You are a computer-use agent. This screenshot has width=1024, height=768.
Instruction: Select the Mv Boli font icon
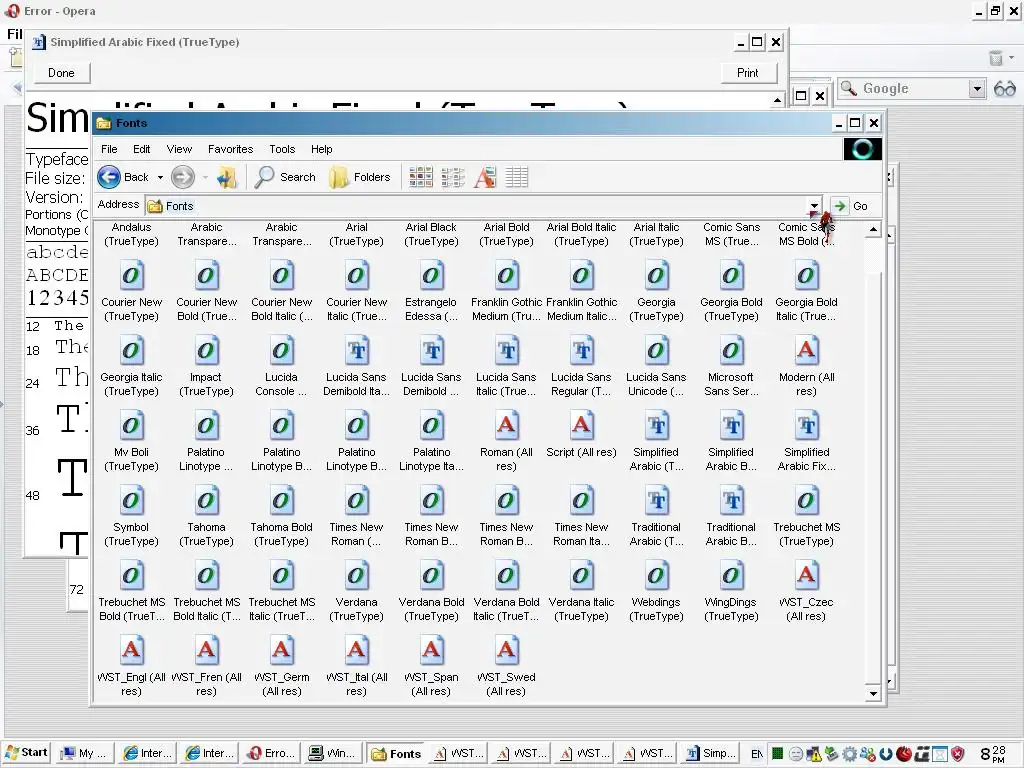pyautogui.click(x=131, y=426)
